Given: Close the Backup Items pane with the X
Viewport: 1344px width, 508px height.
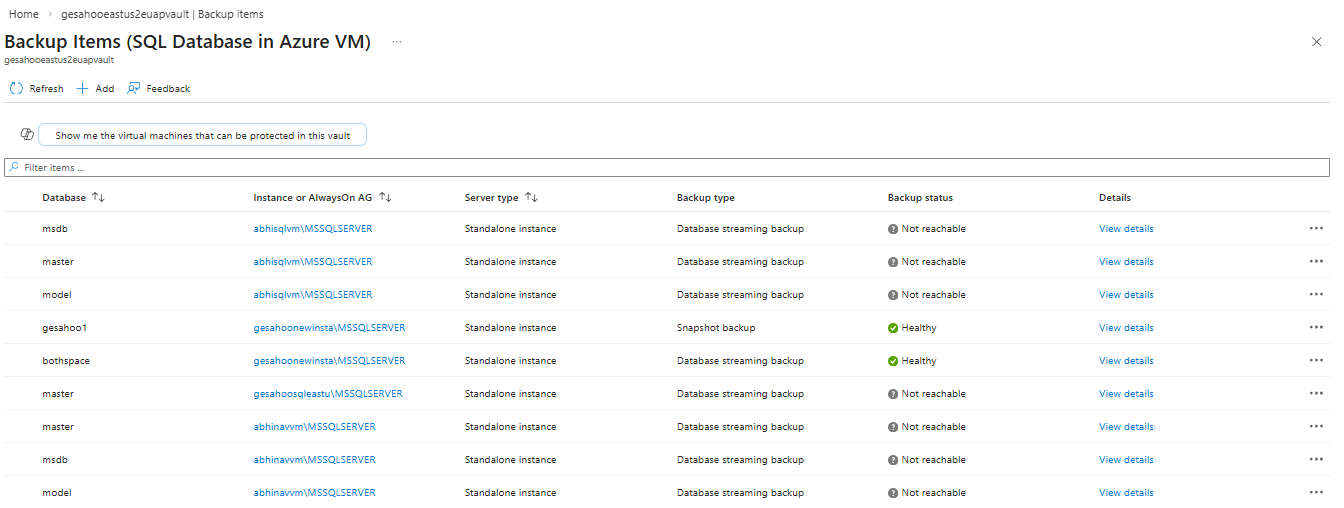Looking at the screenshot, I should 1316,42.
